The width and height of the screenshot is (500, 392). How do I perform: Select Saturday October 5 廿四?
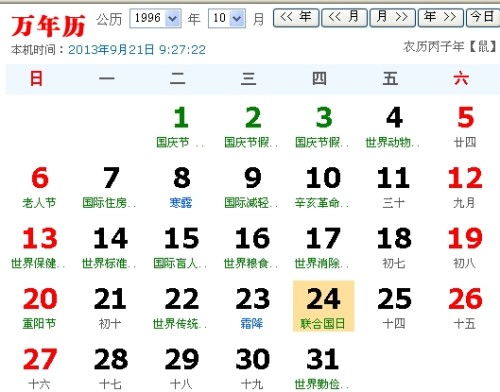tap(465, 127)
